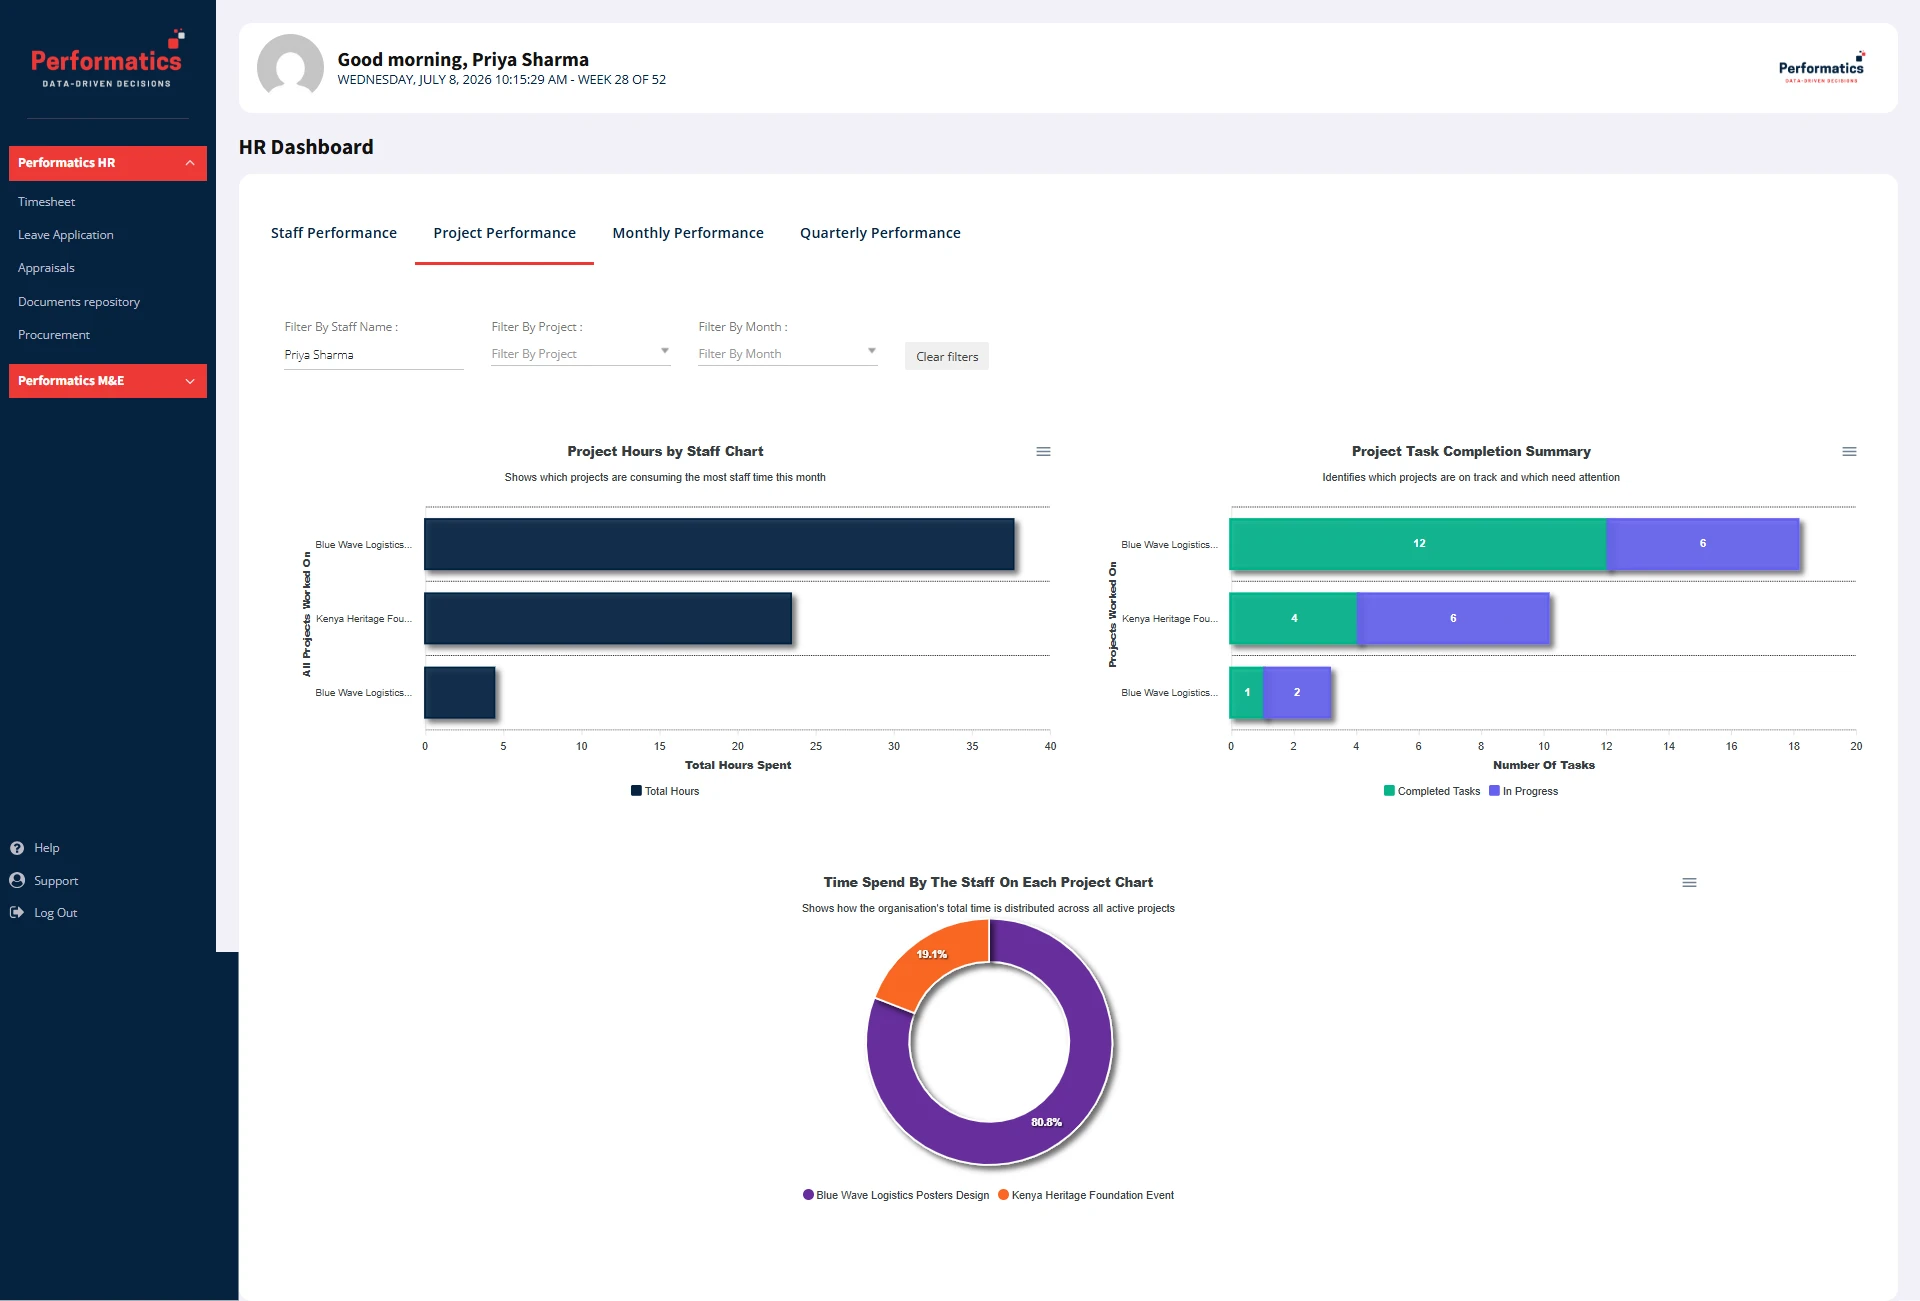Click the Clear filters button
1920x1301 pixels.
coord(947,357)
